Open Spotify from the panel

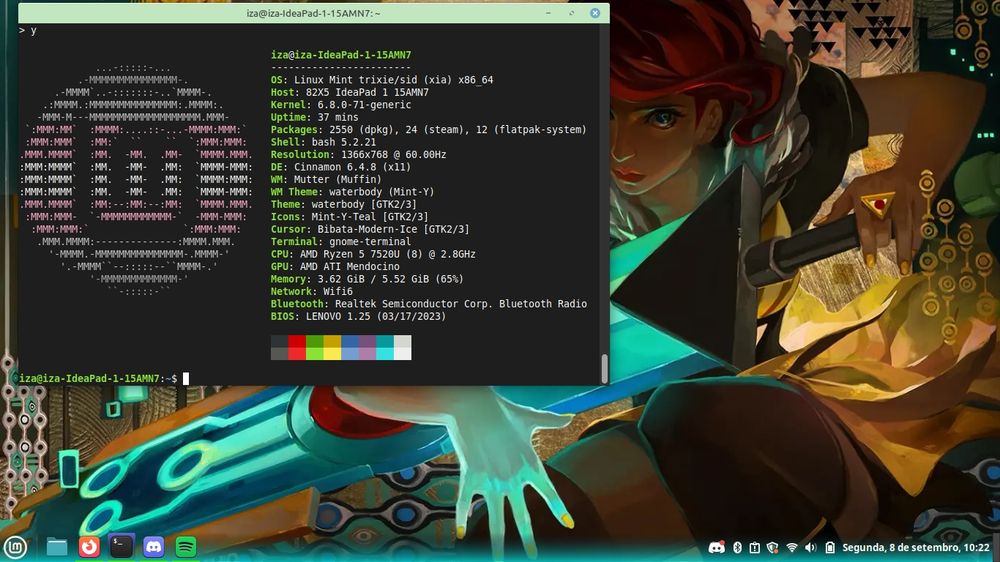click(x=186, y=547)
